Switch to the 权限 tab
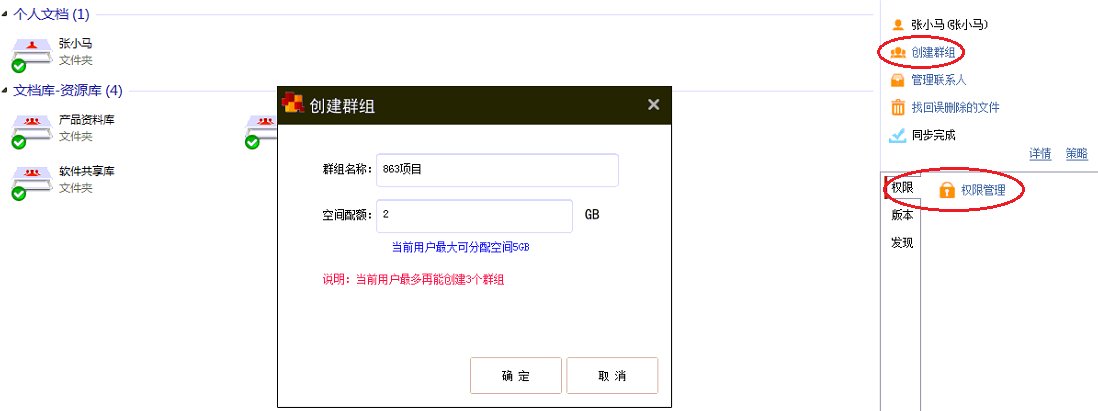Screen dimensions: 1098x411 coord(902,188)
